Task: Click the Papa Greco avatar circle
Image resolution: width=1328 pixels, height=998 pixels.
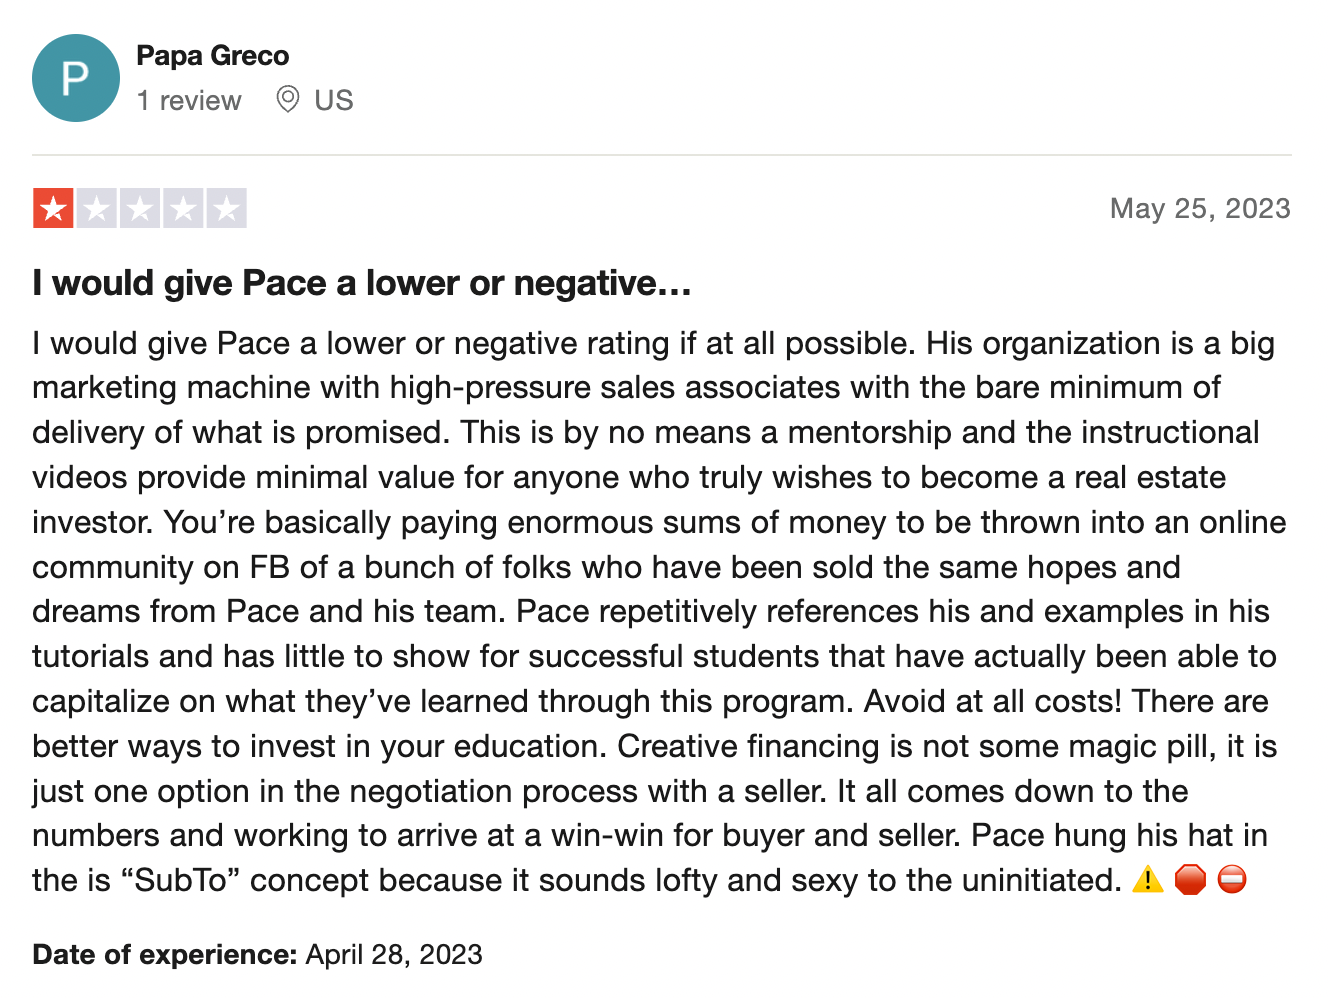Action: tap(76, 78)
